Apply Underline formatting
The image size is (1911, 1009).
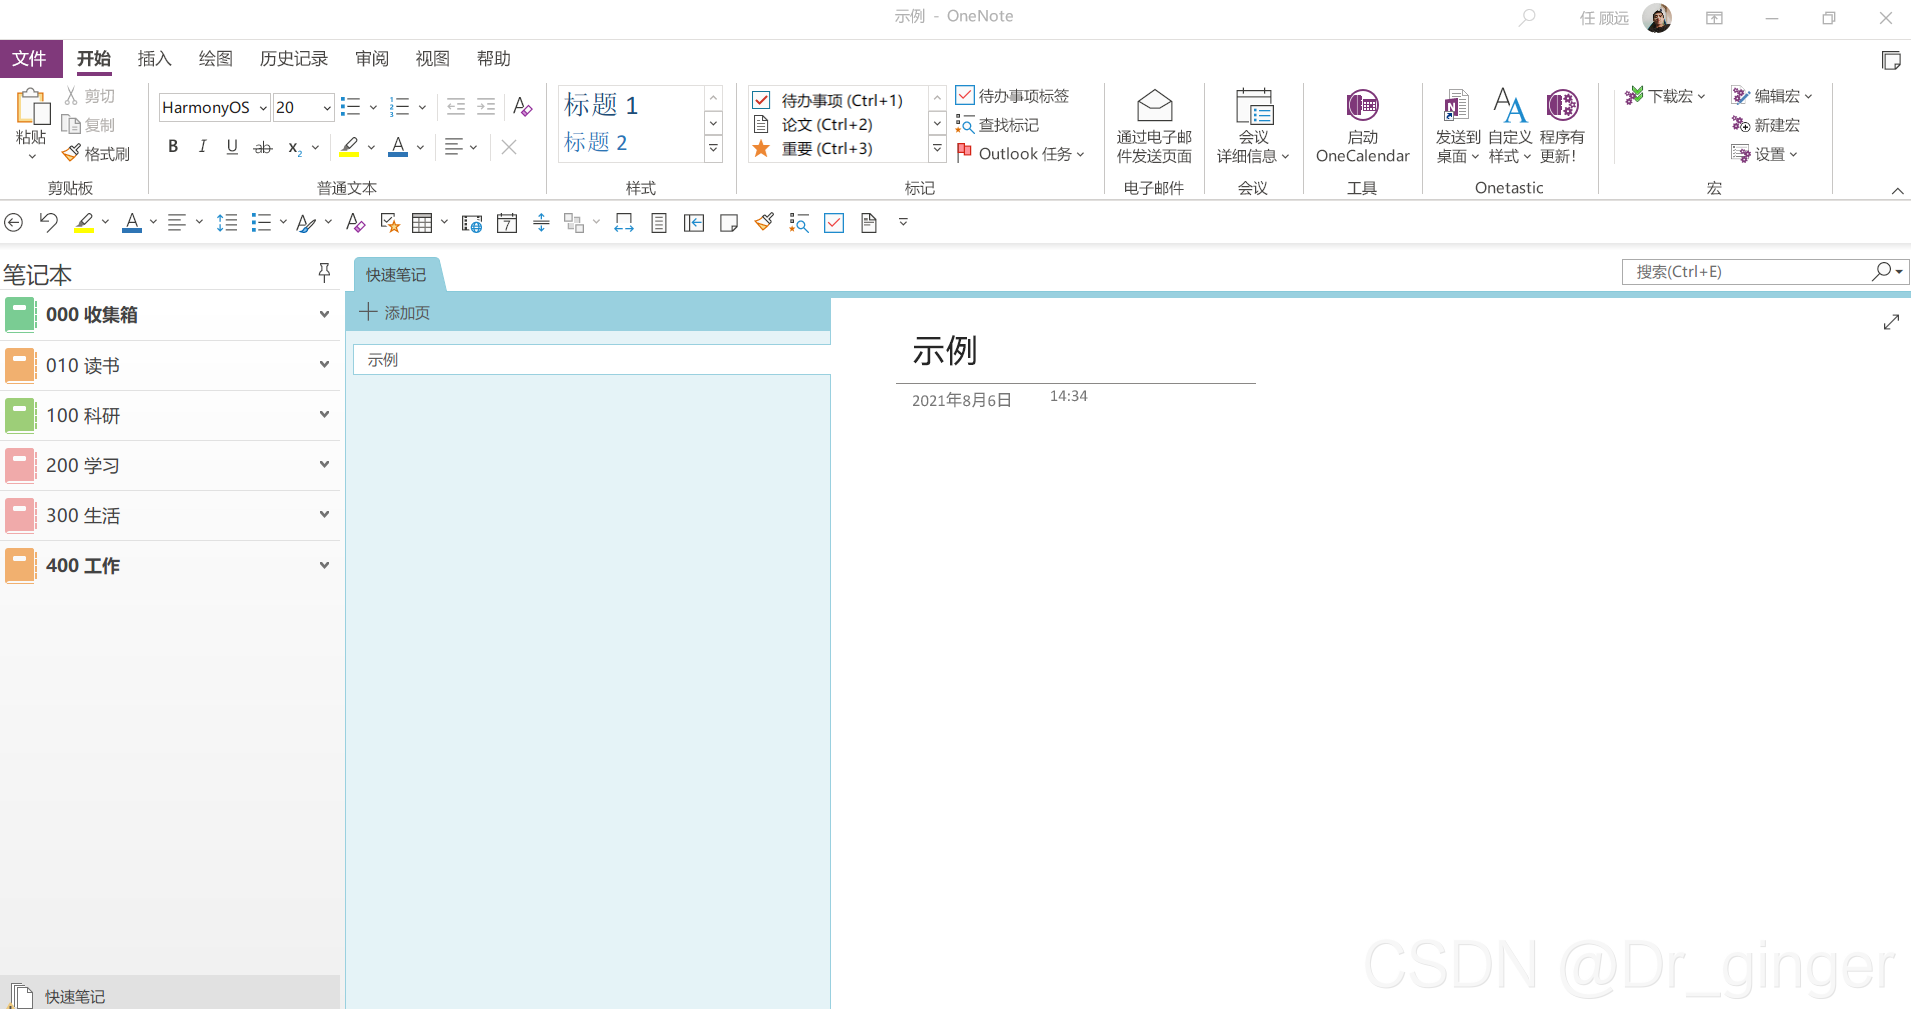(232, 146)
